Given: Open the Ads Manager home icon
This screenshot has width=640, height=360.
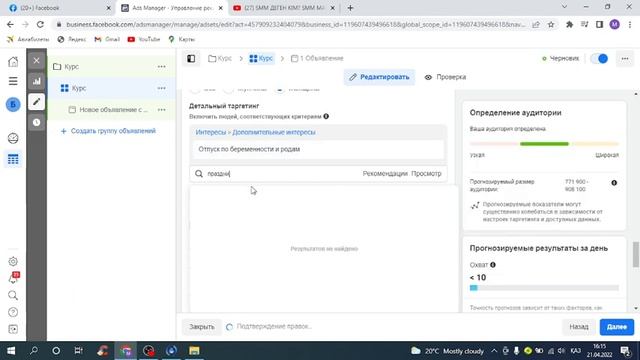Looking at the screenshot, I should tap(13, 62).
